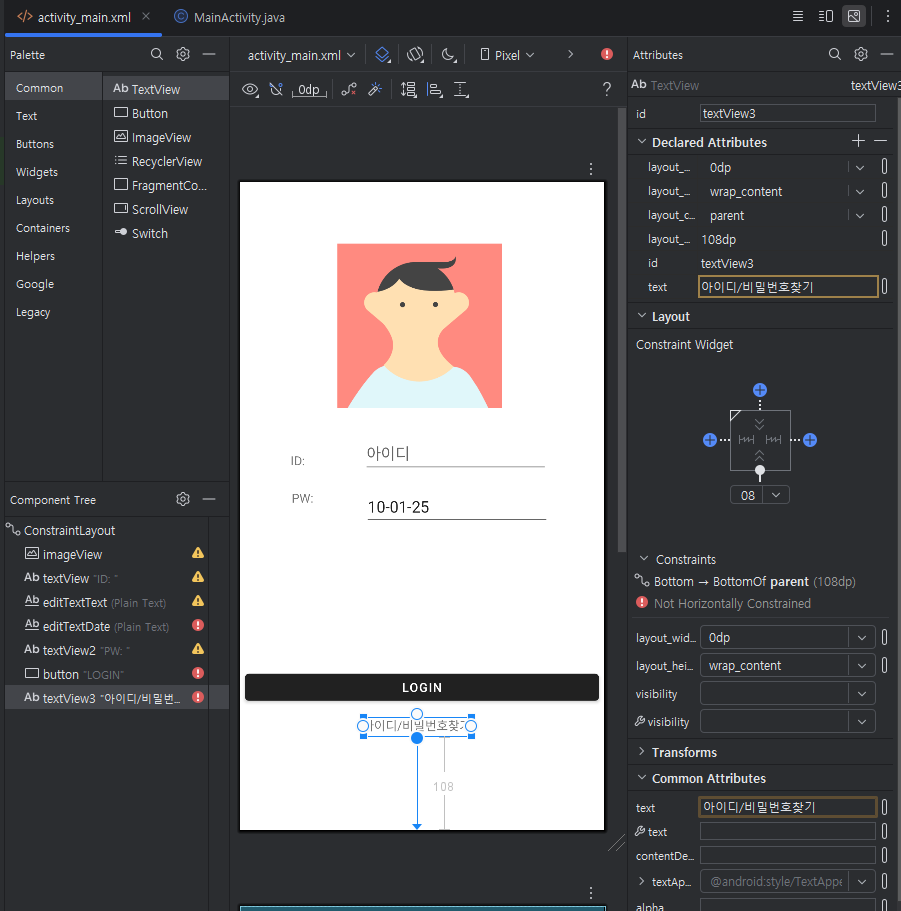Select the Buttons palette category
The image size is (901, 911).
click(53, 144)
